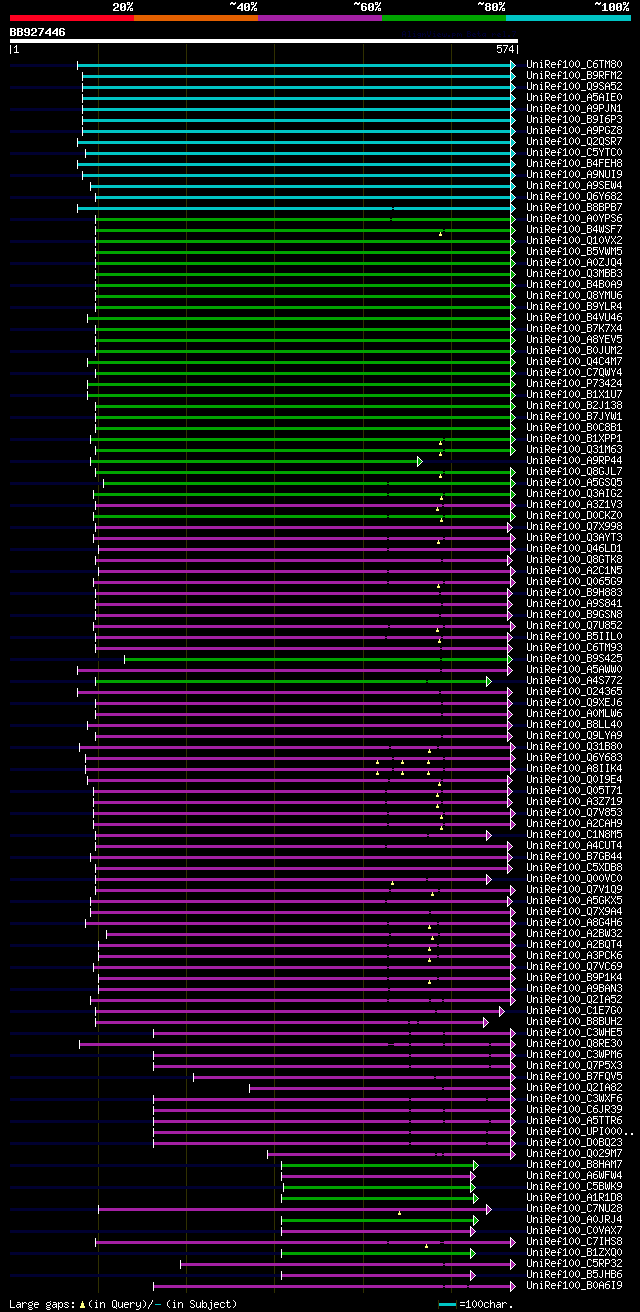Screen dimensions: 640x1312
Task: Open the UniRef100_A5AIE0 hit link
Action: click(574, 98)
